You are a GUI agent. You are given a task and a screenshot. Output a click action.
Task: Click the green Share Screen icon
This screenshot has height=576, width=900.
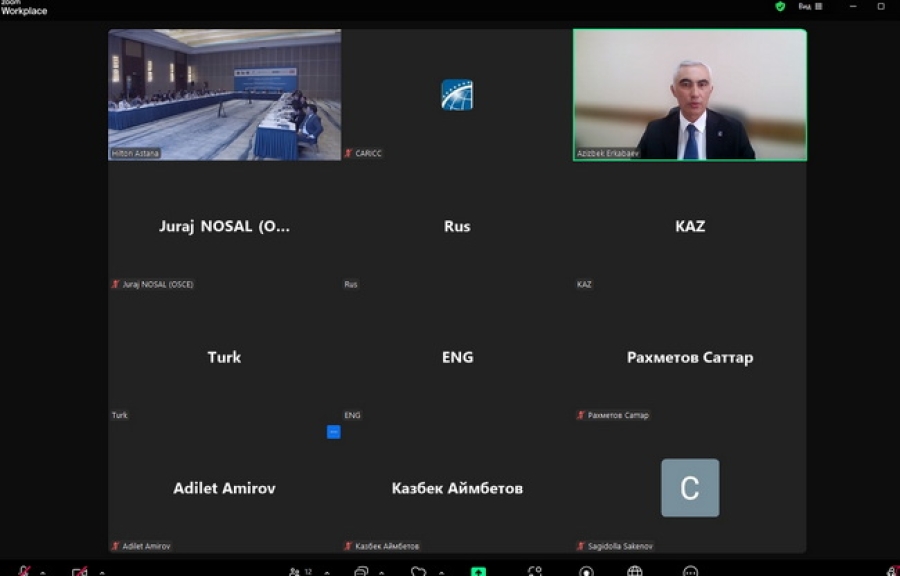(x=479, y=571)
